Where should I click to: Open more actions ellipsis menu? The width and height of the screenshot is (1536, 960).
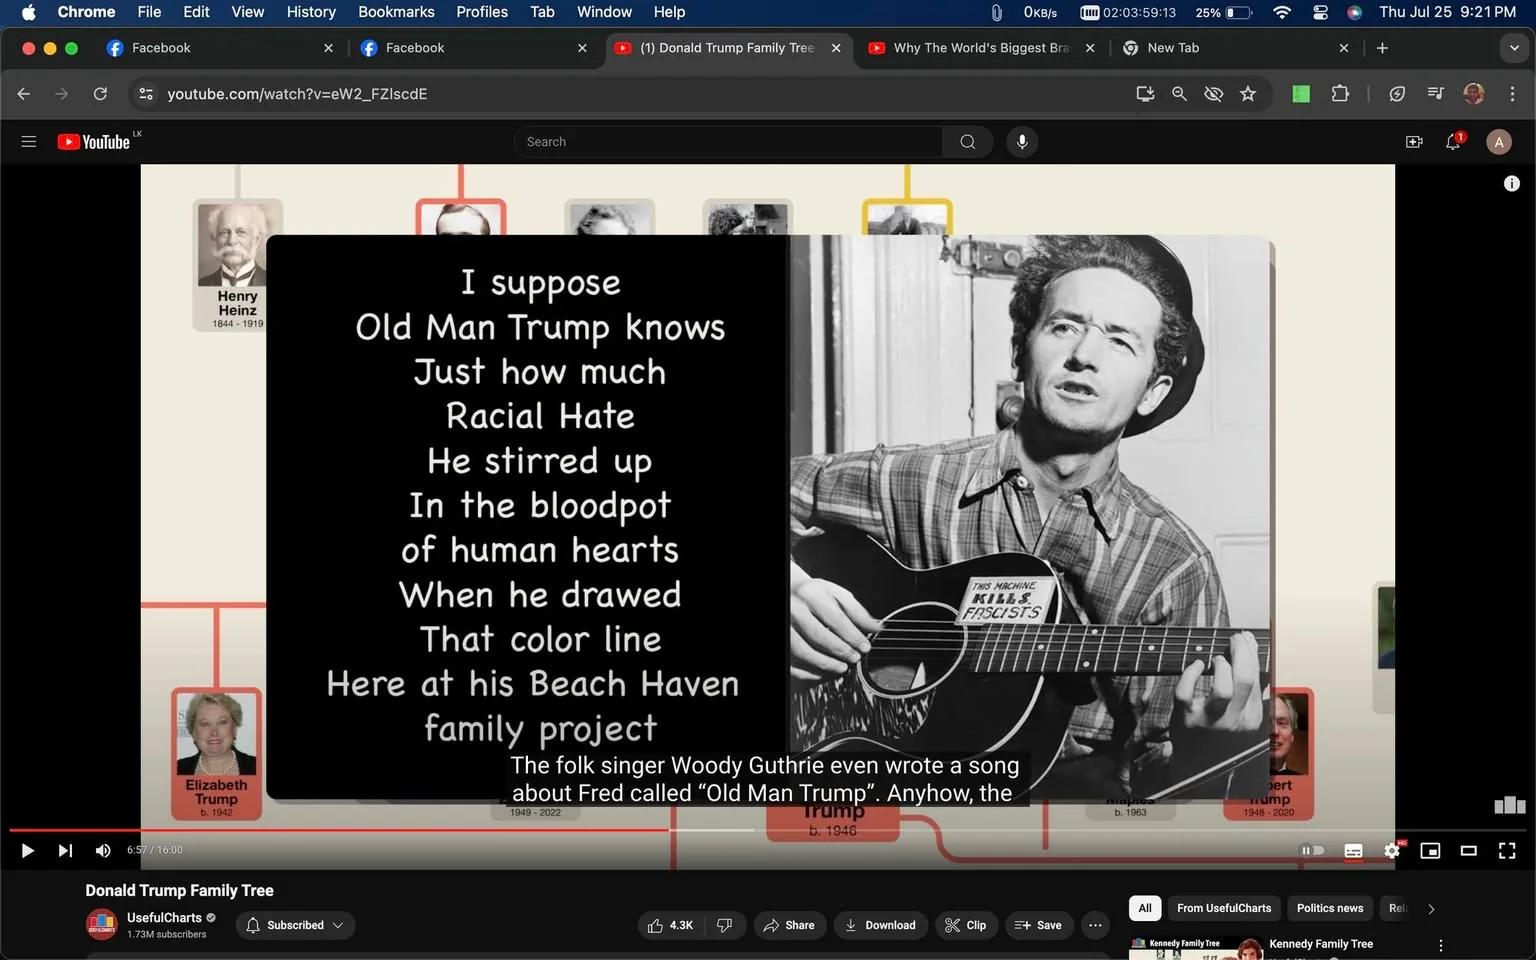(1095, 925)
